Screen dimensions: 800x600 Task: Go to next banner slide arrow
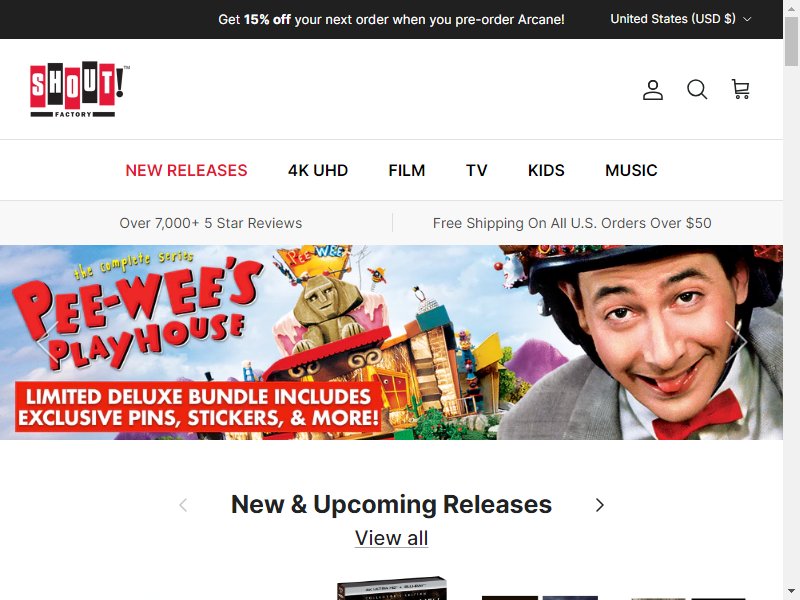[x=736, y=342]
